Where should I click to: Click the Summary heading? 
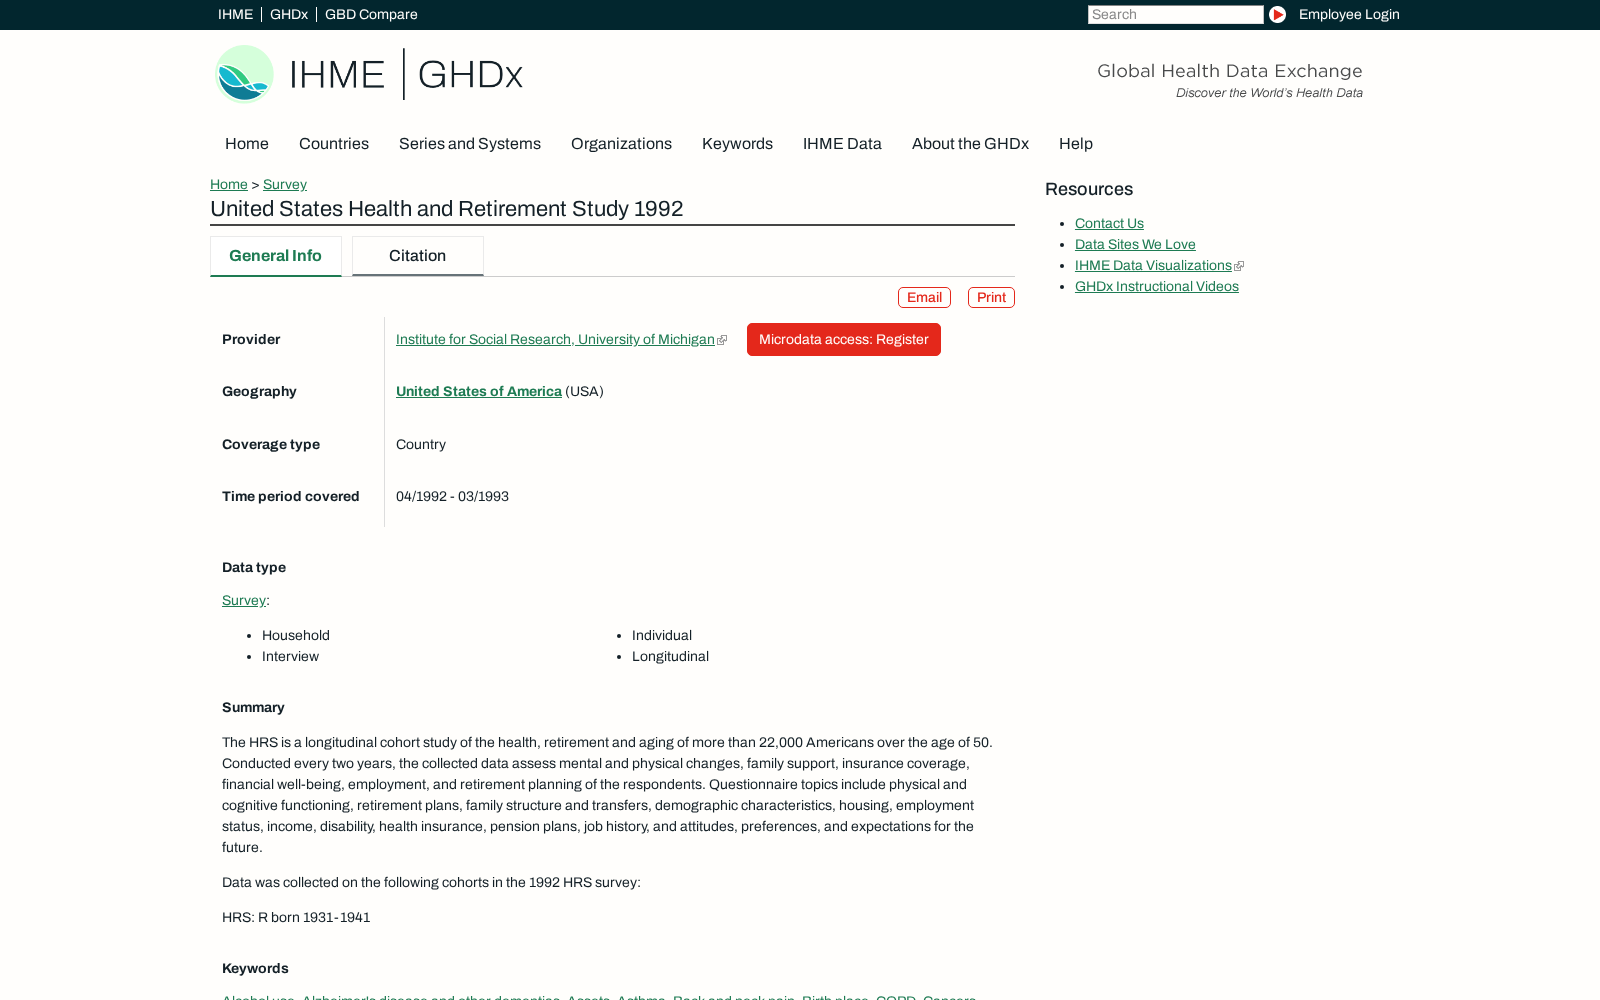coord(253,707)
